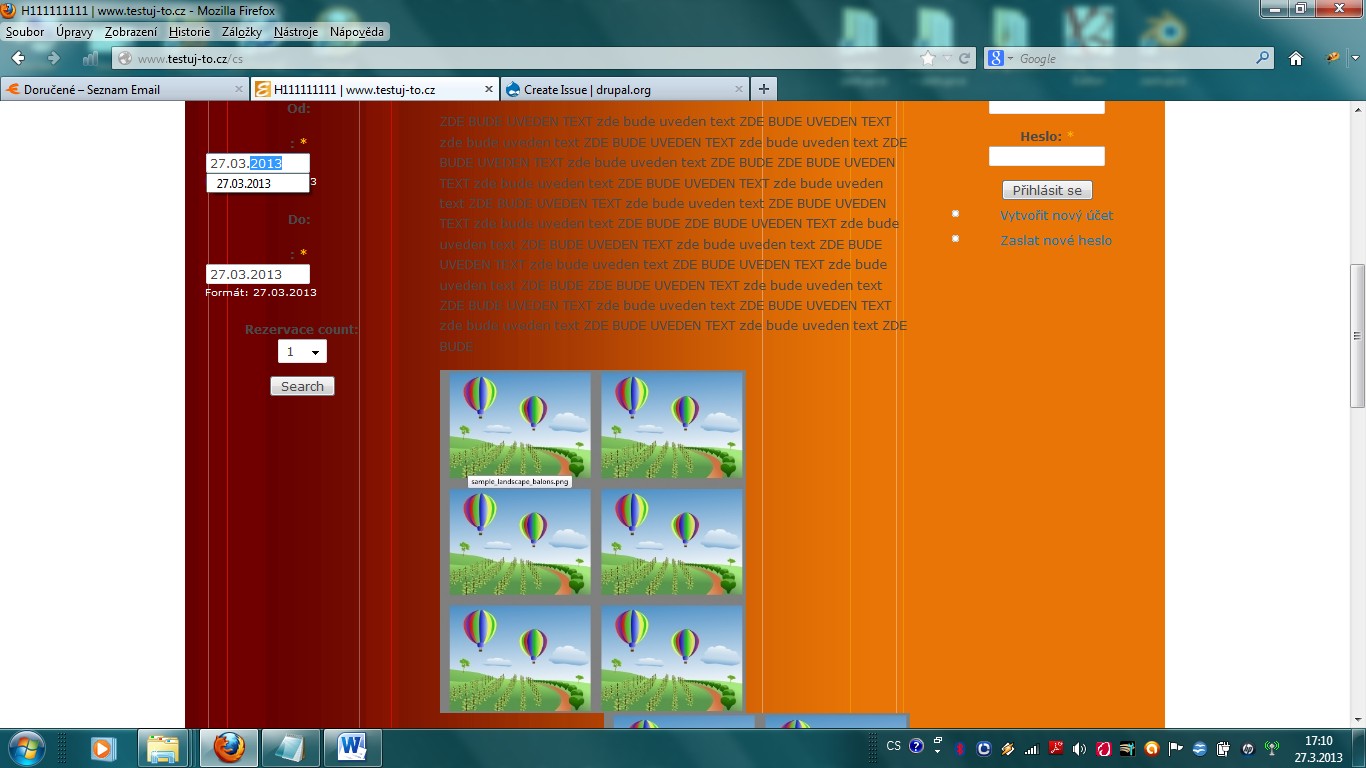Open a new tab with the plus button
1366x768 pixels.
pos(764,89)
